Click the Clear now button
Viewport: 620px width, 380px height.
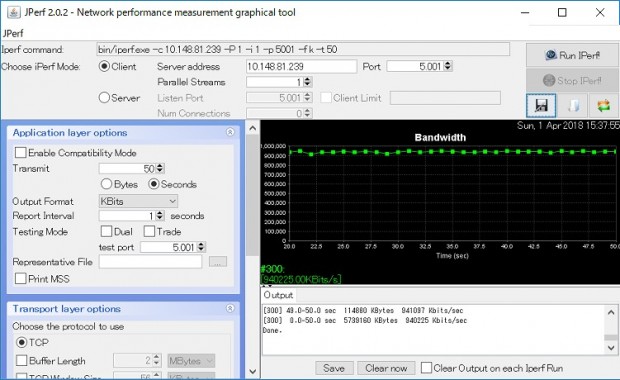point(386,368)
